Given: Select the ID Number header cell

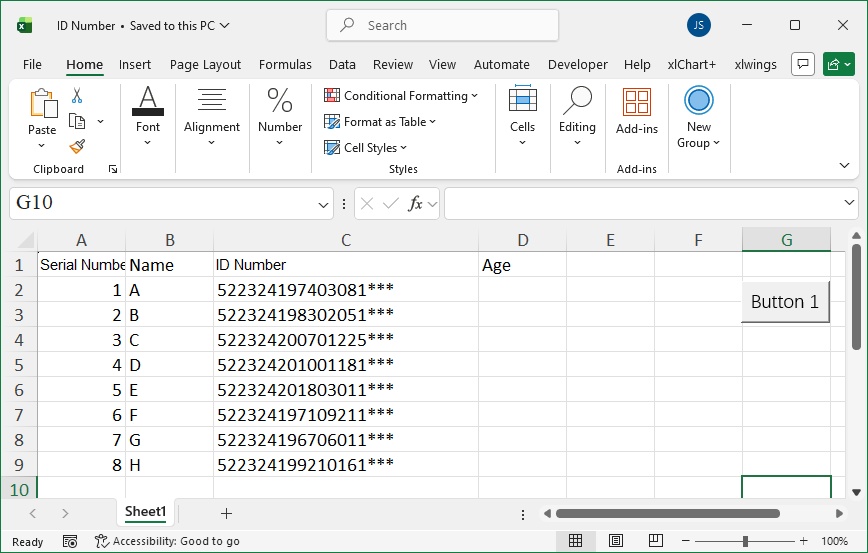Looking at the screenshot, I should click(345, 265).
